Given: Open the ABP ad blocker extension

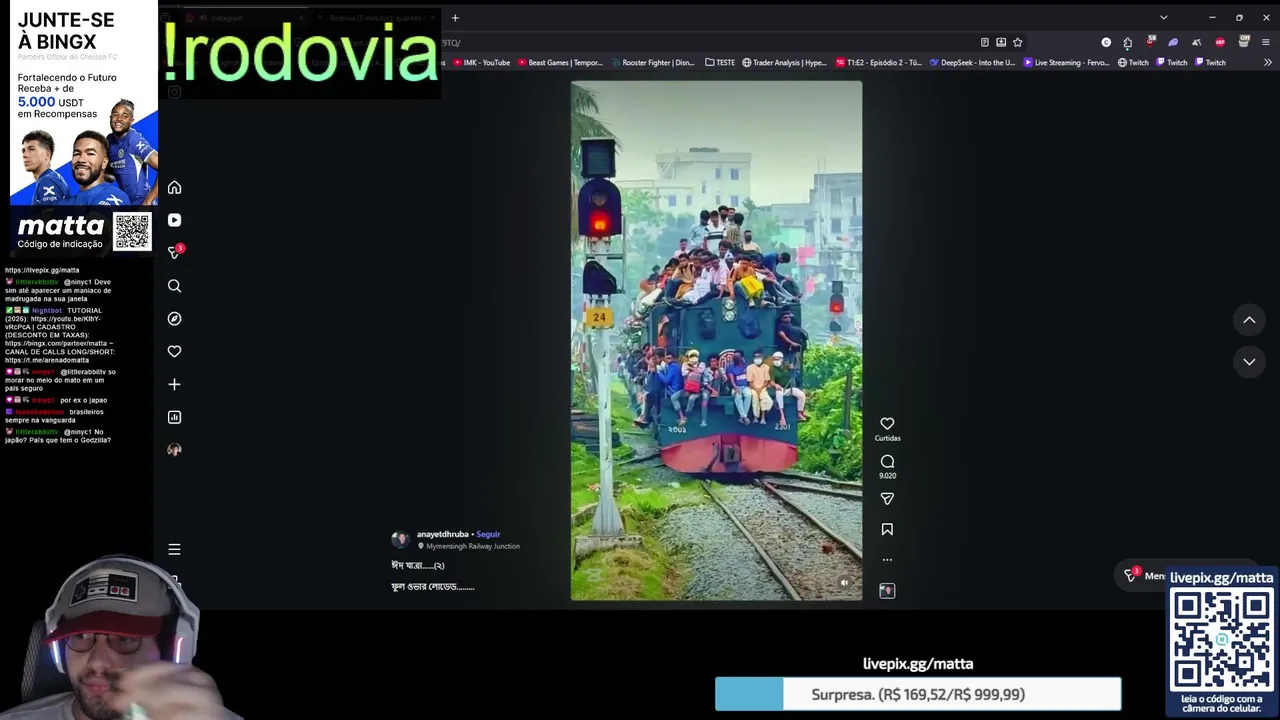Looking at the screenshot, I should pos(1220,42).
